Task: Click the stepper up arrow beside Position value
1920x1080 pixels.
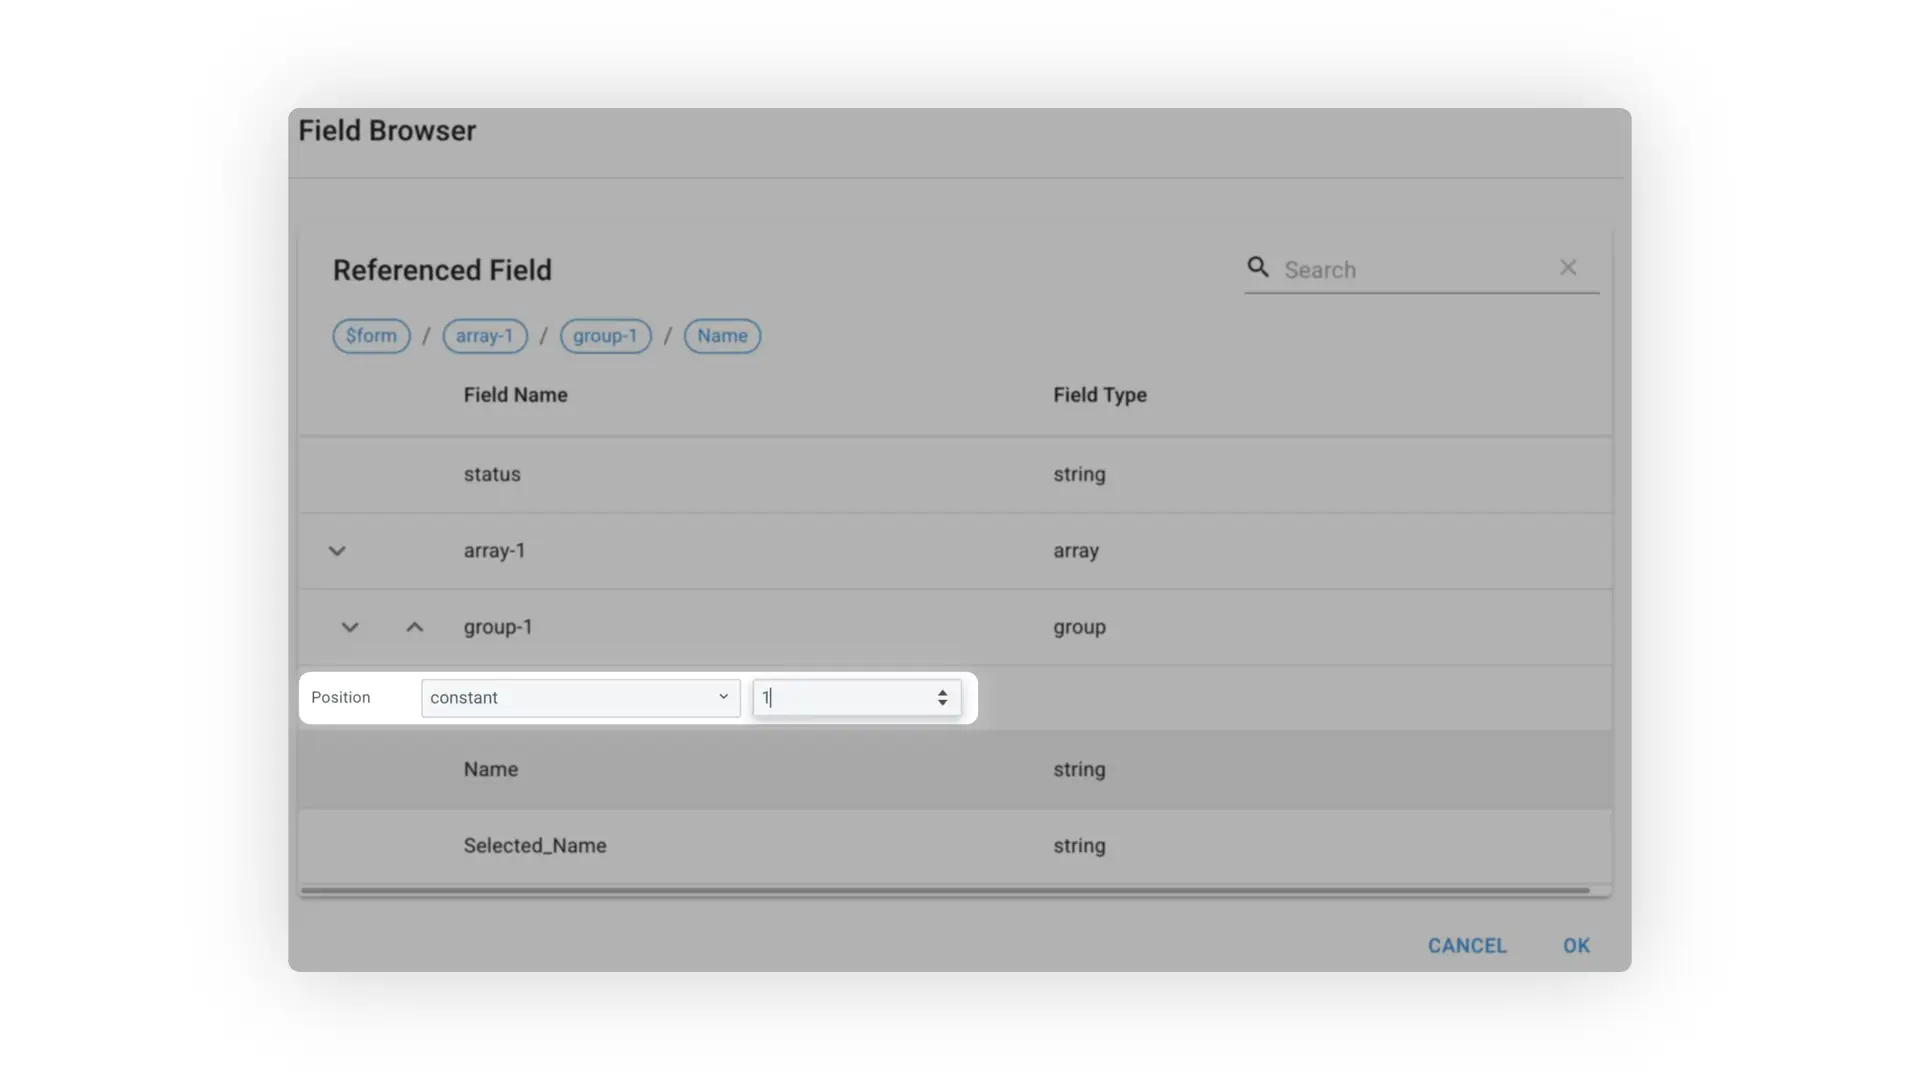Action: 941,691
